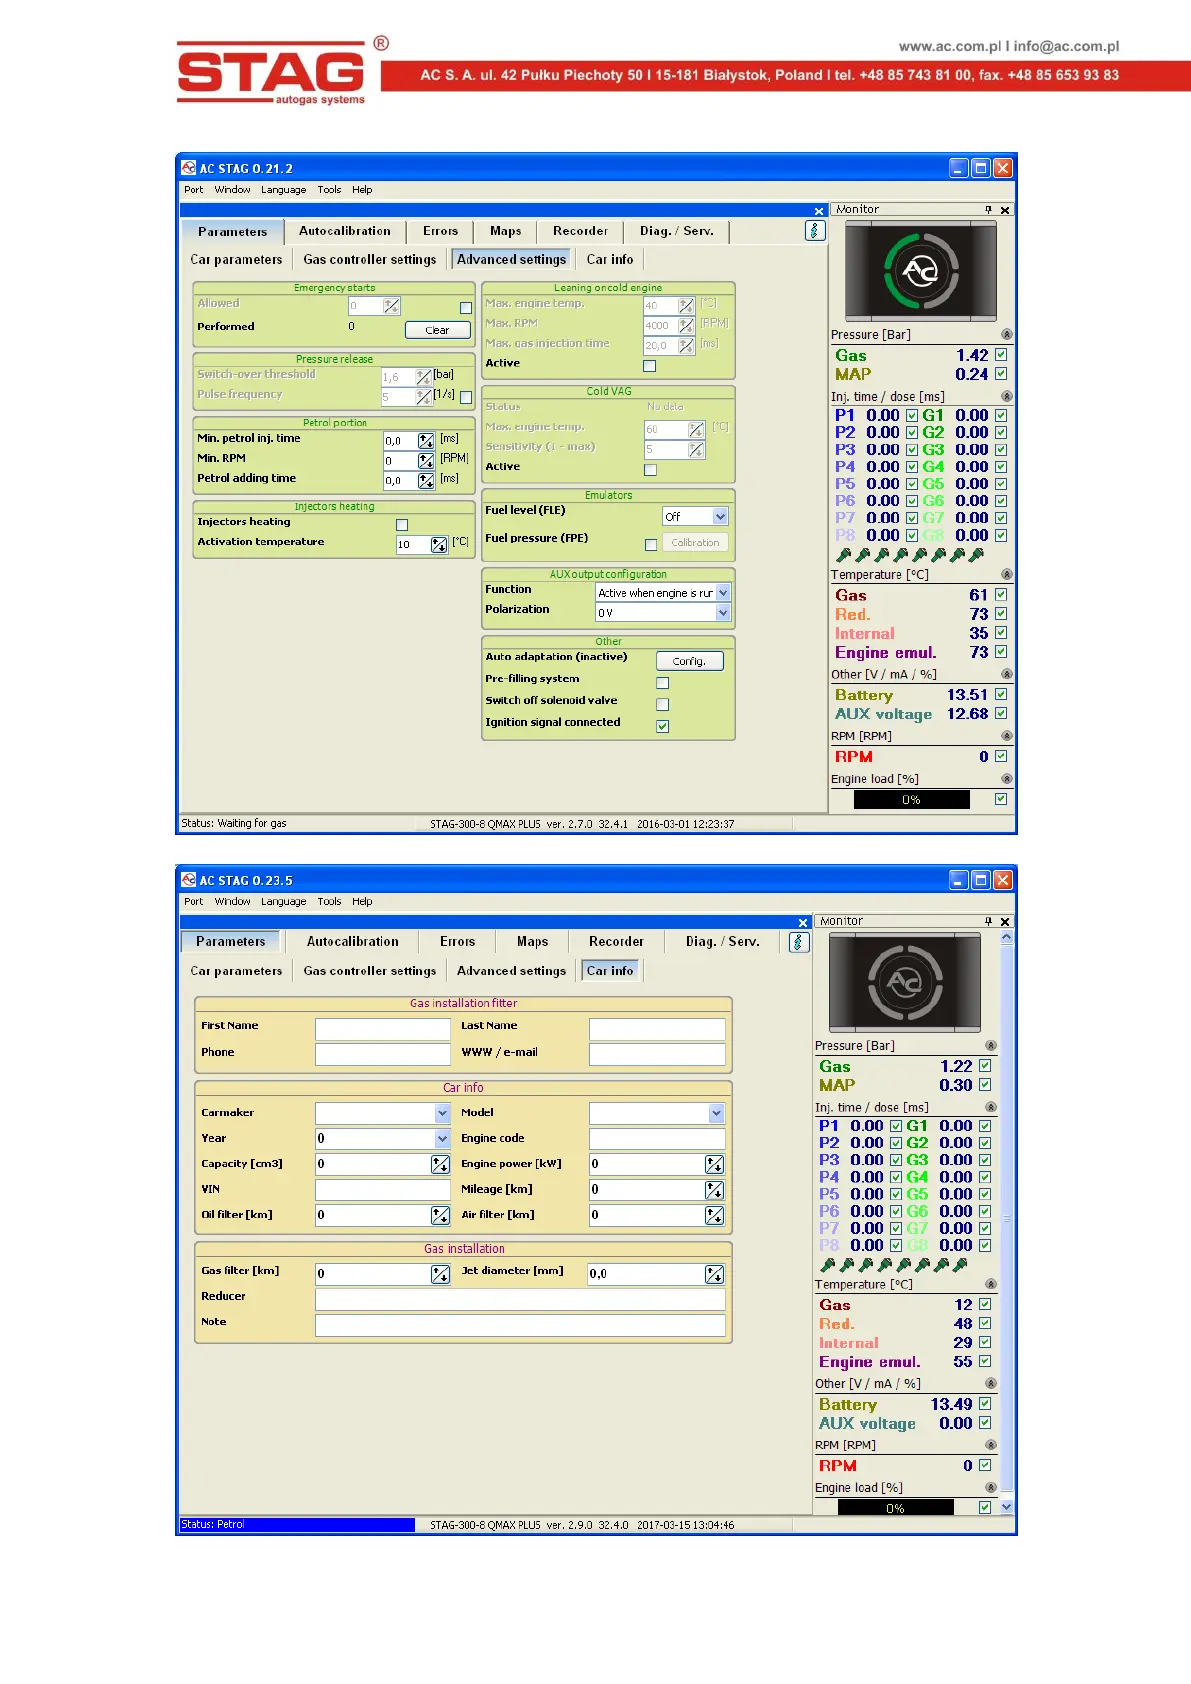Viewport: 1191px width, 1684px height.
Task: Open the Carmaker dropdown
Action: pyautogui.click(x=442, y=1113)
